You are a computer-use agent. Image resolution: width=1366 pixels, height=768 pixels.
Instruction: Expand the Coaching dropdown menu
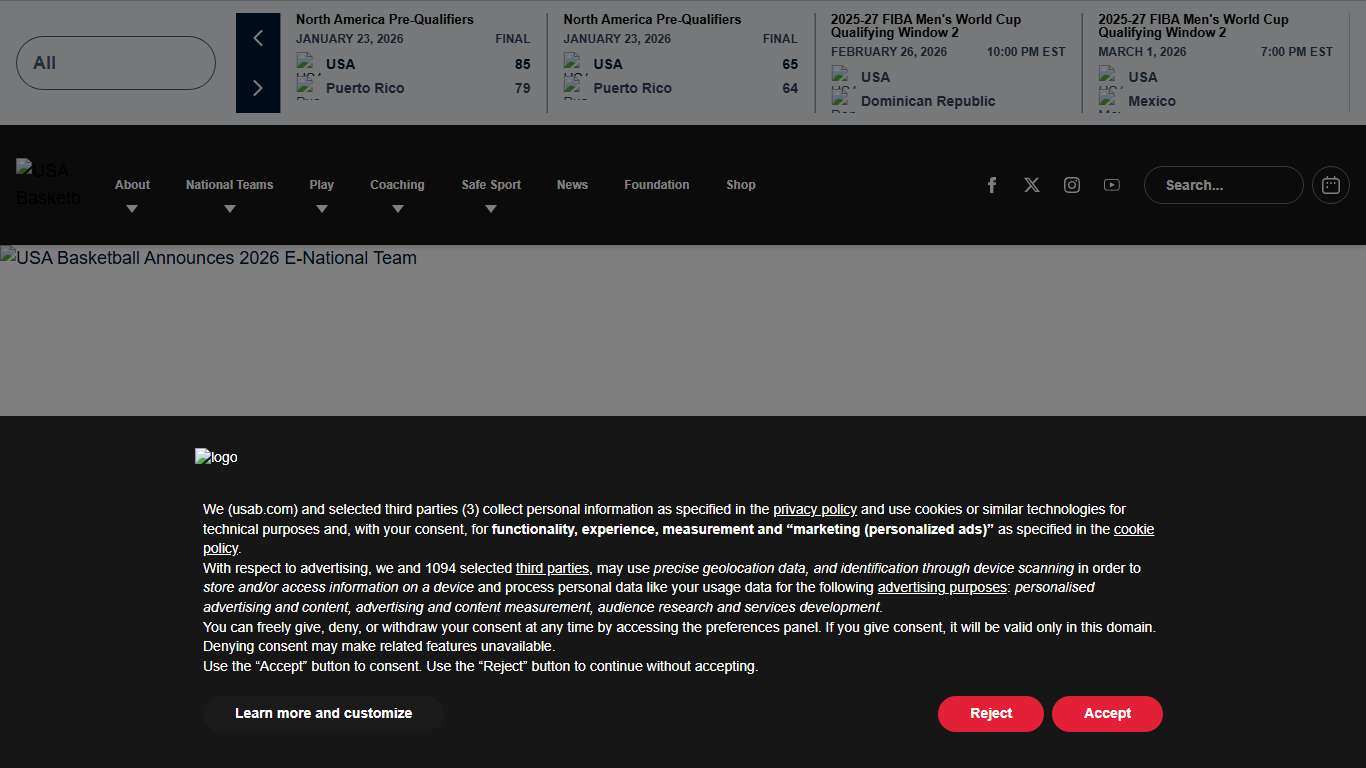tap(397, 208)
